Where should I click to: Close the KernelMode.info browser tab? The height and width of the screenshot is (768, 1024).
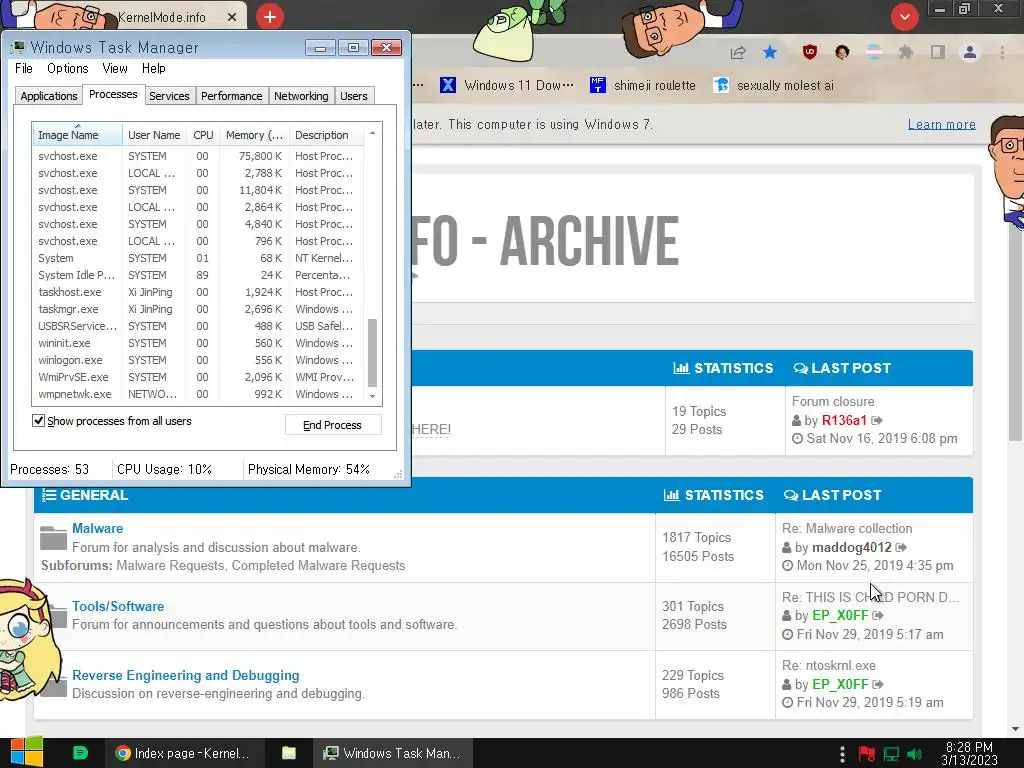pos(232,17)
